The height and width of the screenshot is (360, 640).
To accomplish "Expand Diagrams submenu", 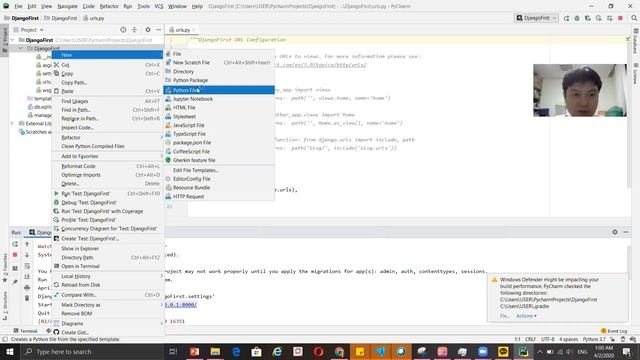I will [107, 323].
